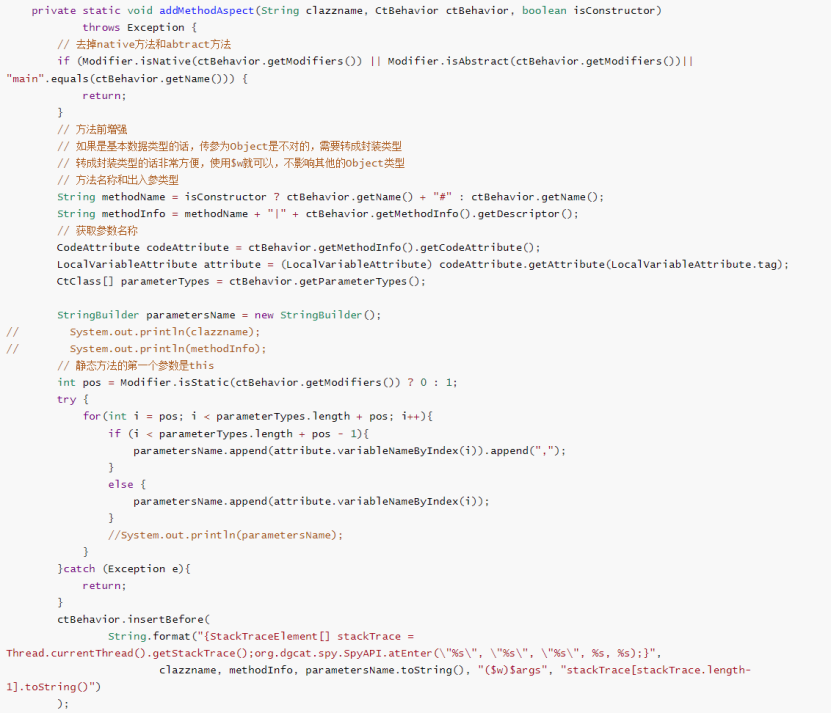This screenshot has height=714, width=831.
Task: Click the addMethodAspect method name
Action: coord(207,11)
